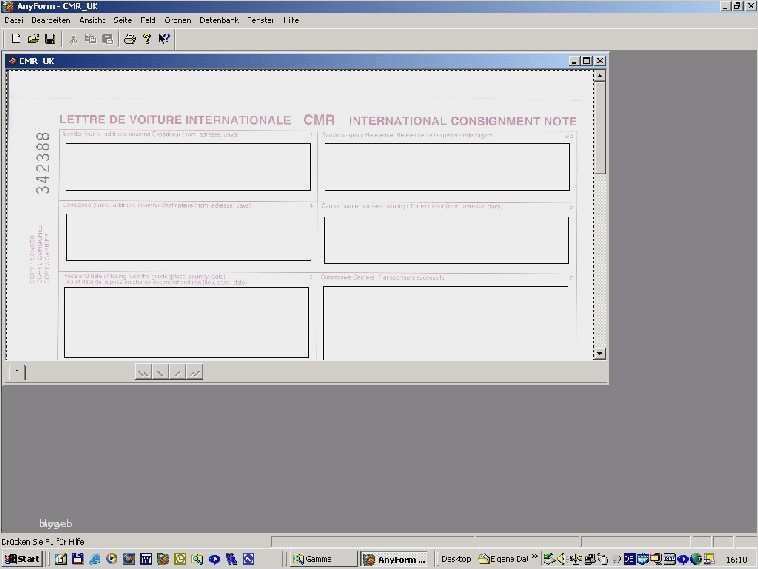
Task: Click the first-page navigation button
Action: [x=144, y=372]
